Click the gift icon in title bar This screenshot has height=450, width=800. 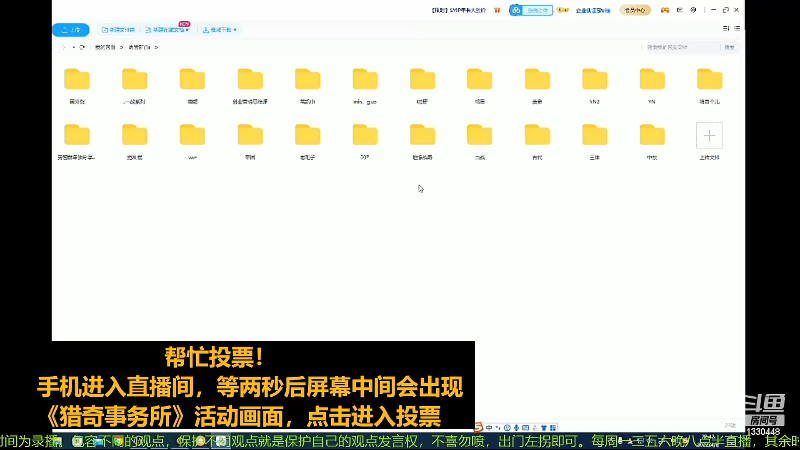[x=497, y=10]
